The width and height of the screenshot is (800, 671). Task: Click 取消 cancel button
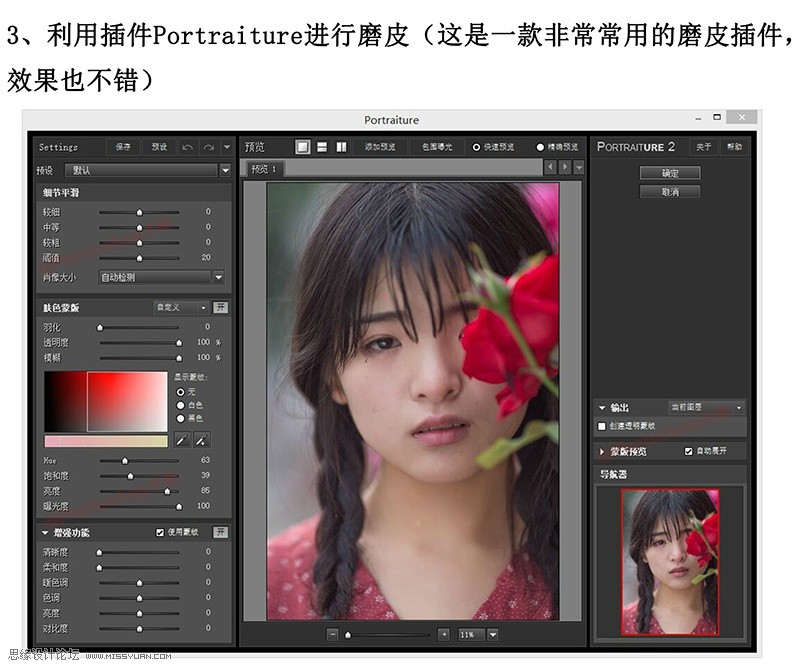(670, 192)
